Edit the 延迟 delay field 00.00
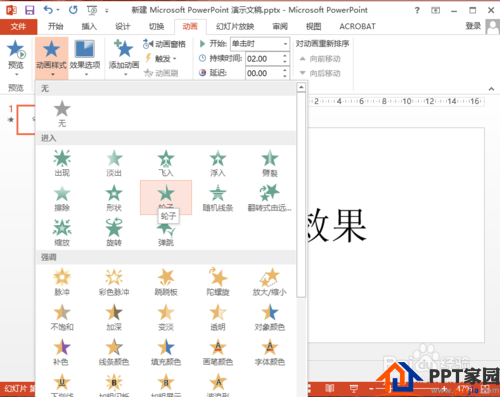The image size is (500, 397). 263,73
